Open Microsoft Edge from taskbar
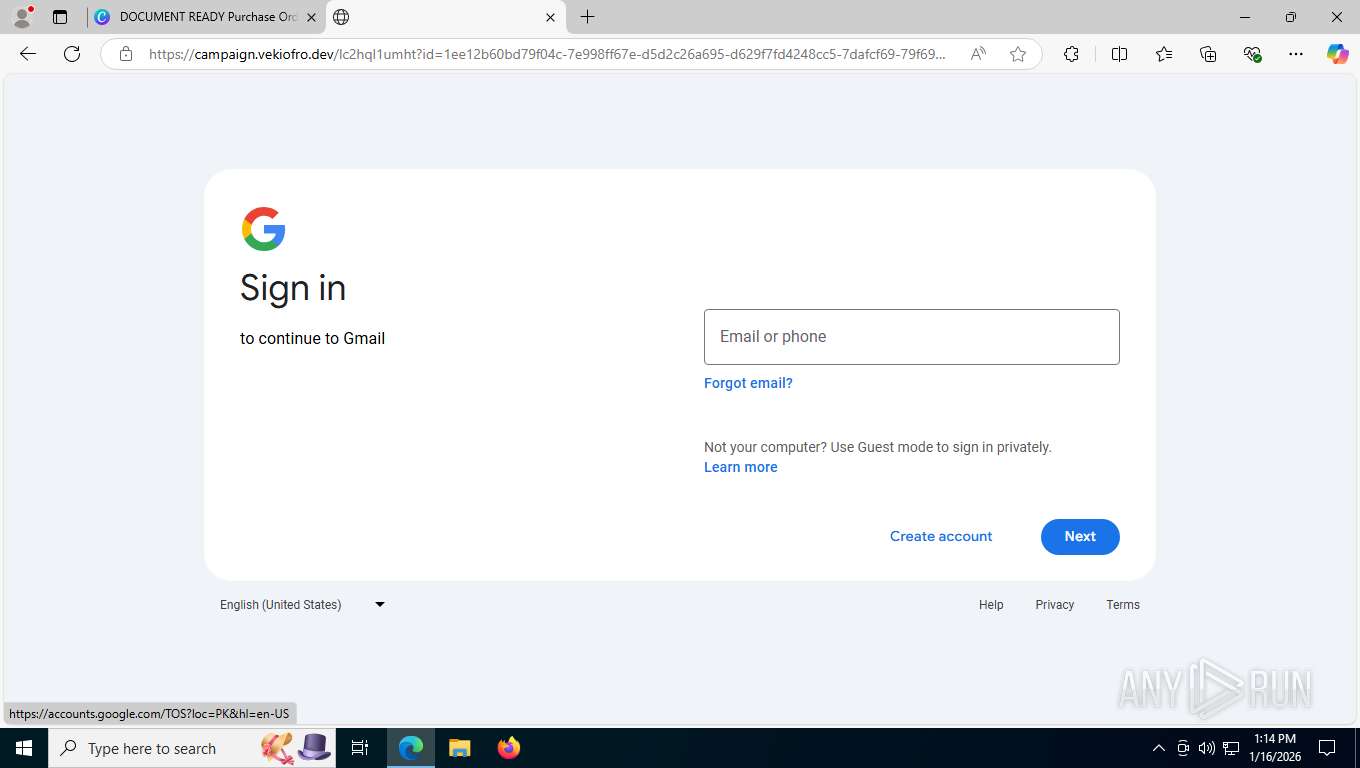Screen dimensions: 1360x768 click(411, 748)
